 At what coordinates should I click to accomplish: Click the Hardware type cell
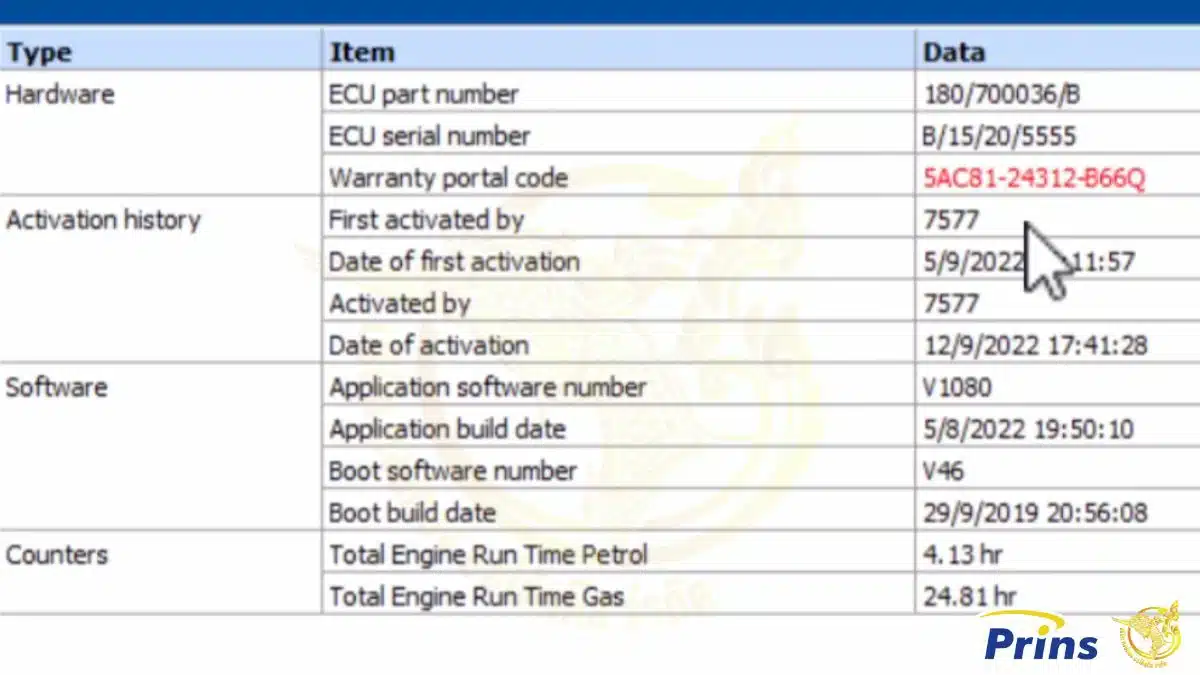point(60,94)
